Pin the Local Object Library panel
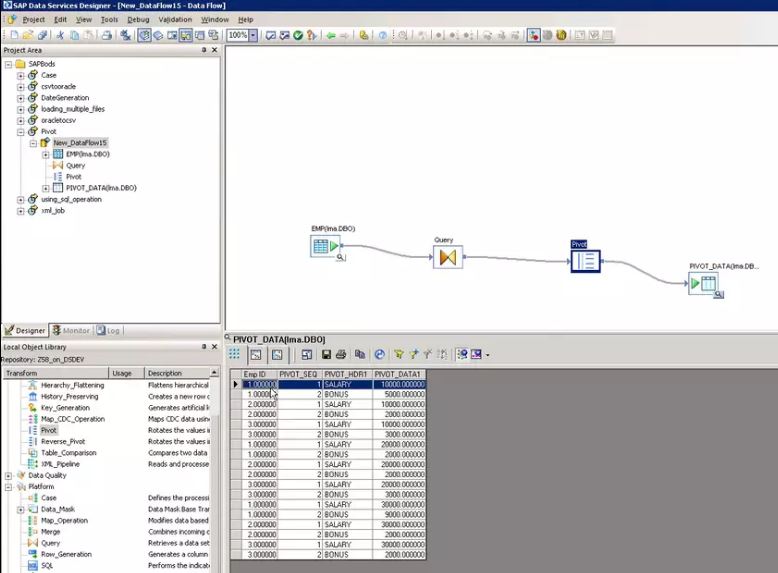 point(204,347)
